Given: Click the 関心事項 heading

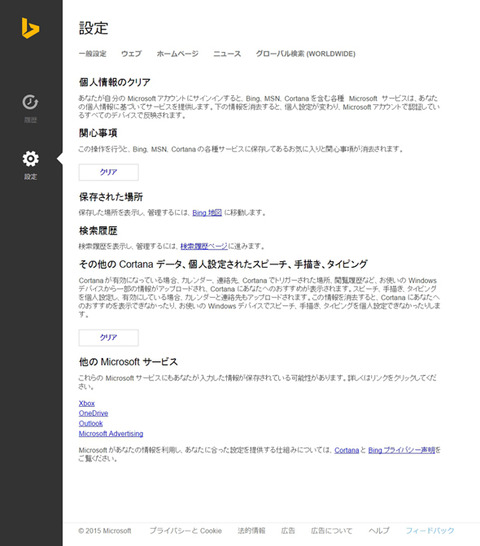Looking at the screenshot, I should point(98,133).
